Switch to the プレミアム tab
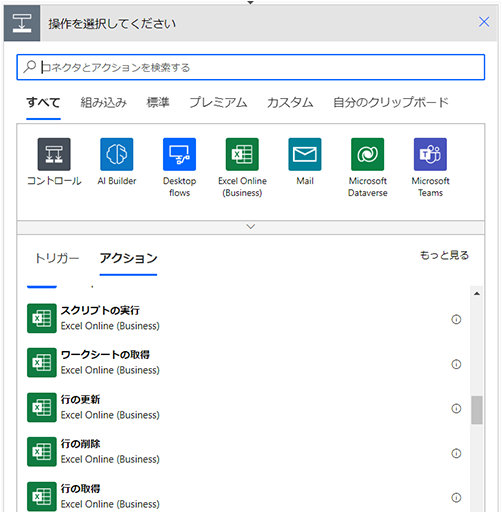 click(218, 102)
